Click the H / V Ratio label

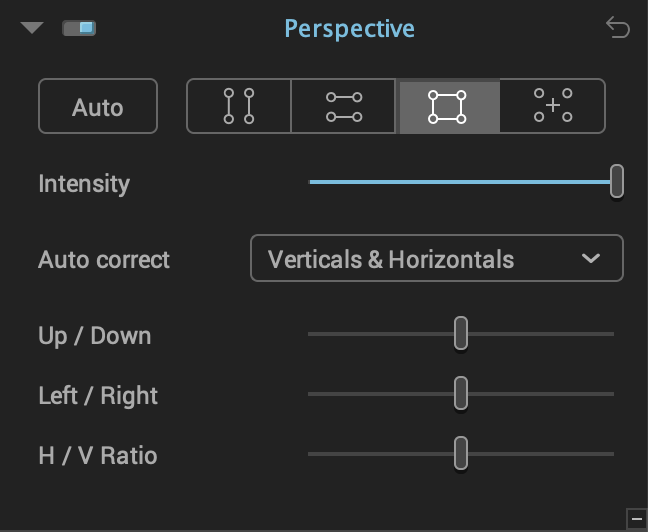[x=98, y=456]
